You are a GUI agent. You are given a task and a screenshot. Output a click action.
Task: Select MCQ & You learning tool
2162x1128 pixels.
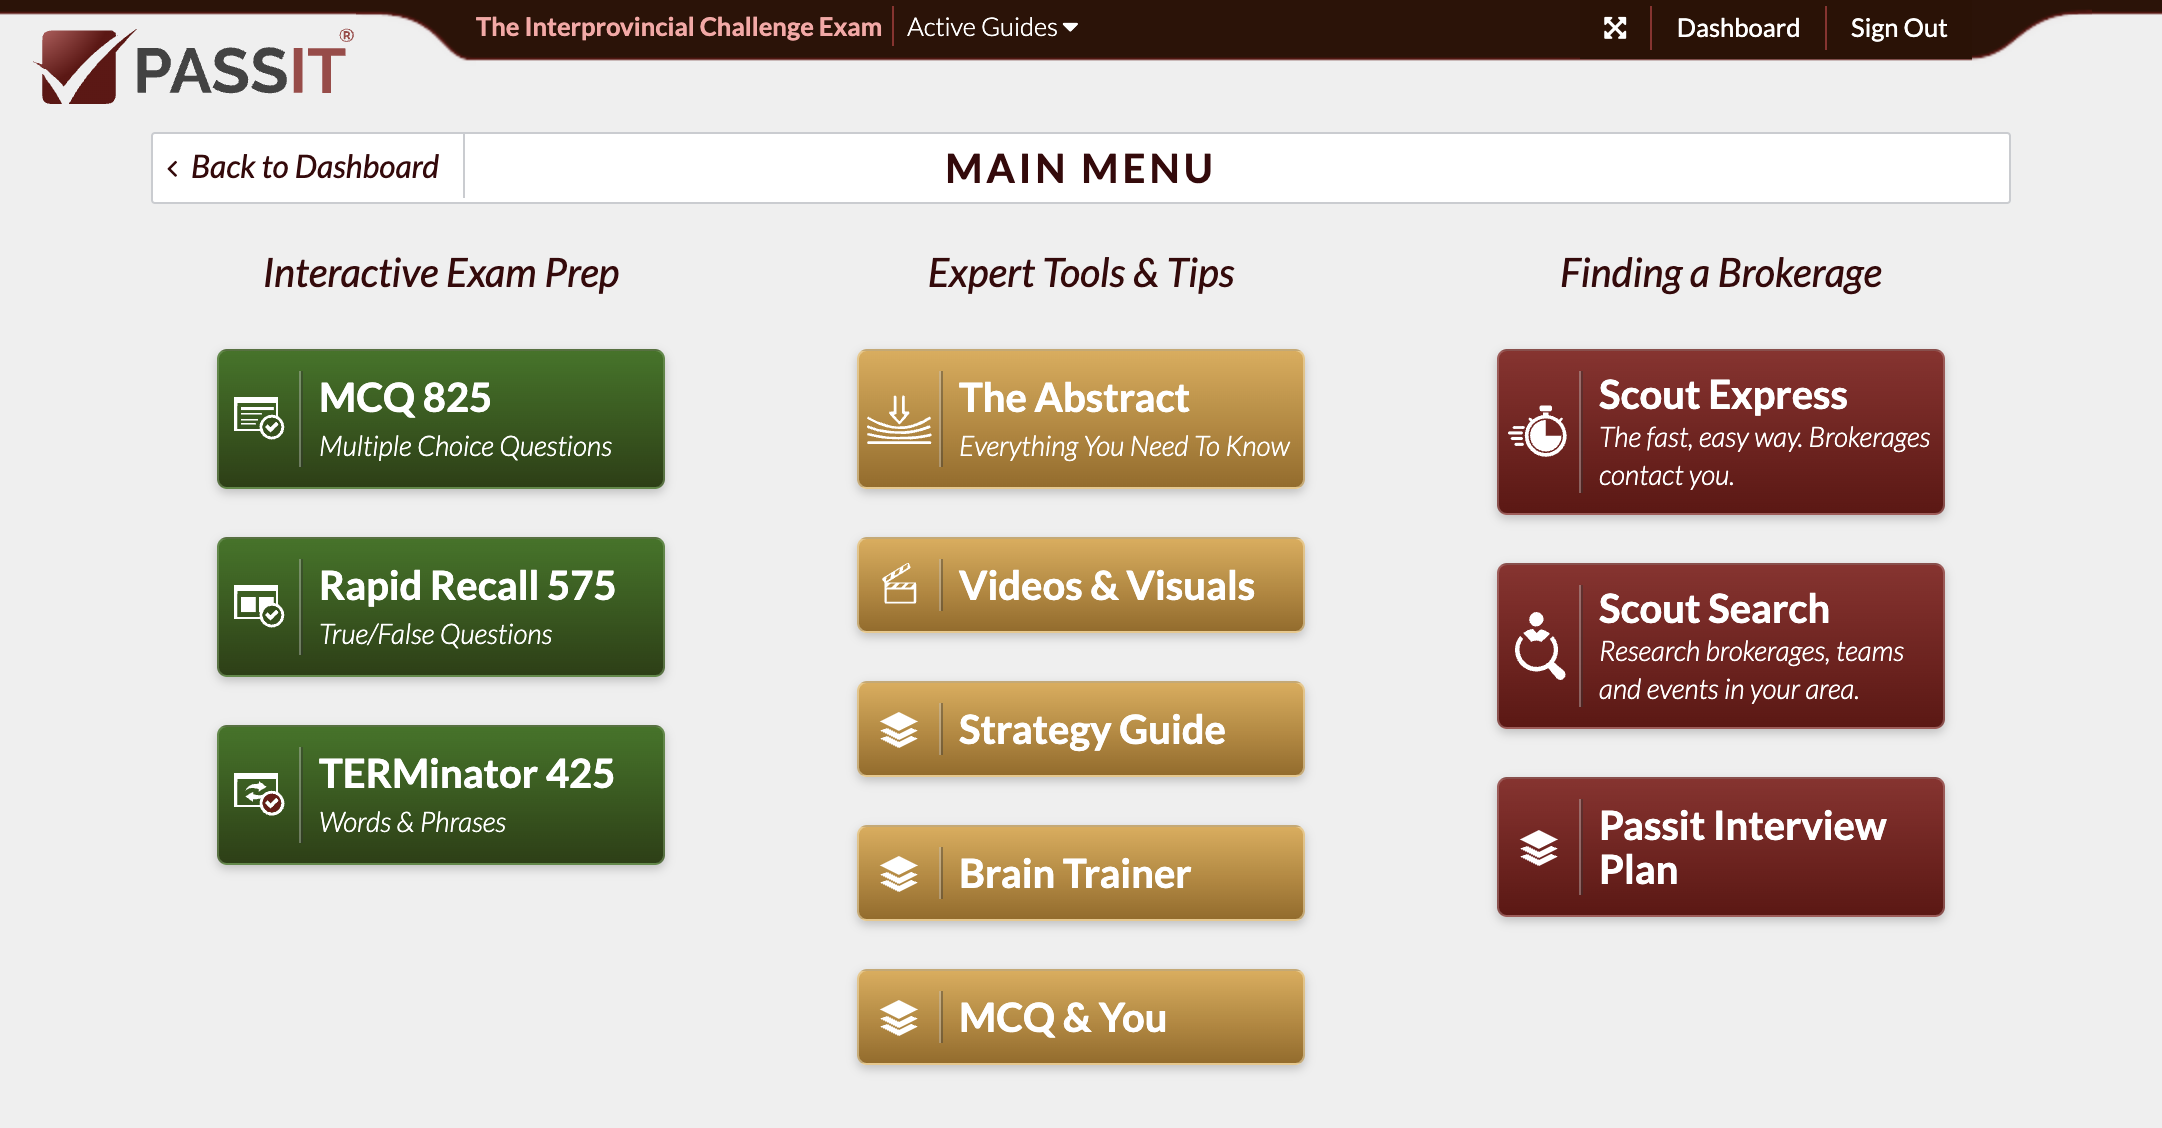pyautogui.click(x=1081, y=1016)
